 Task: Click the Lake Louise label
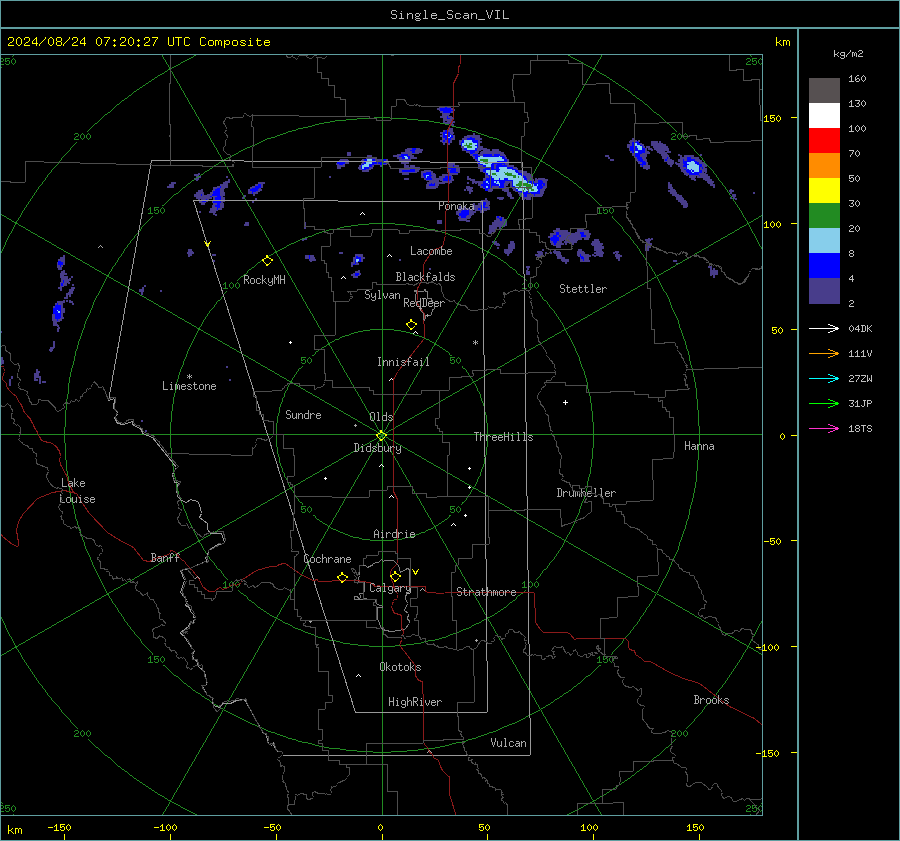click(x=77, y=491)
